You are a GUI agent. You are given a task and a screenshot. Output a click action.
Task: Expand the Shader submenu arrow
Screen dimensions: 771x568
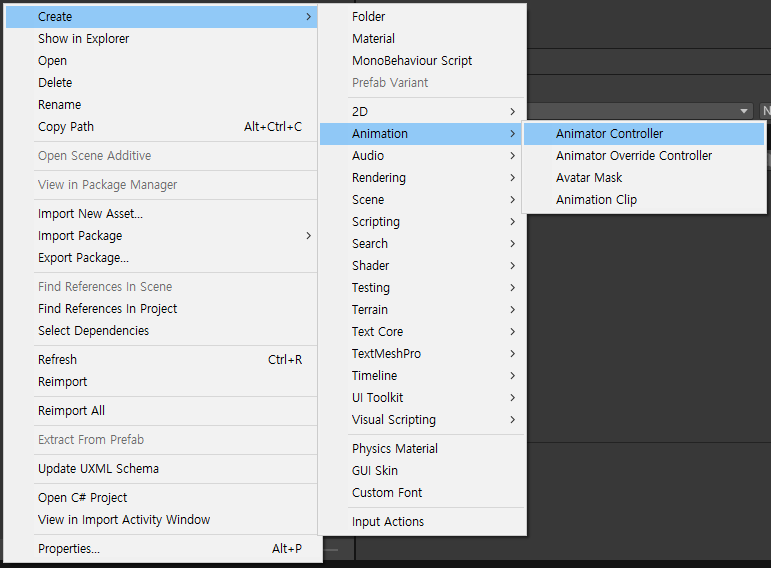[512, 266]
